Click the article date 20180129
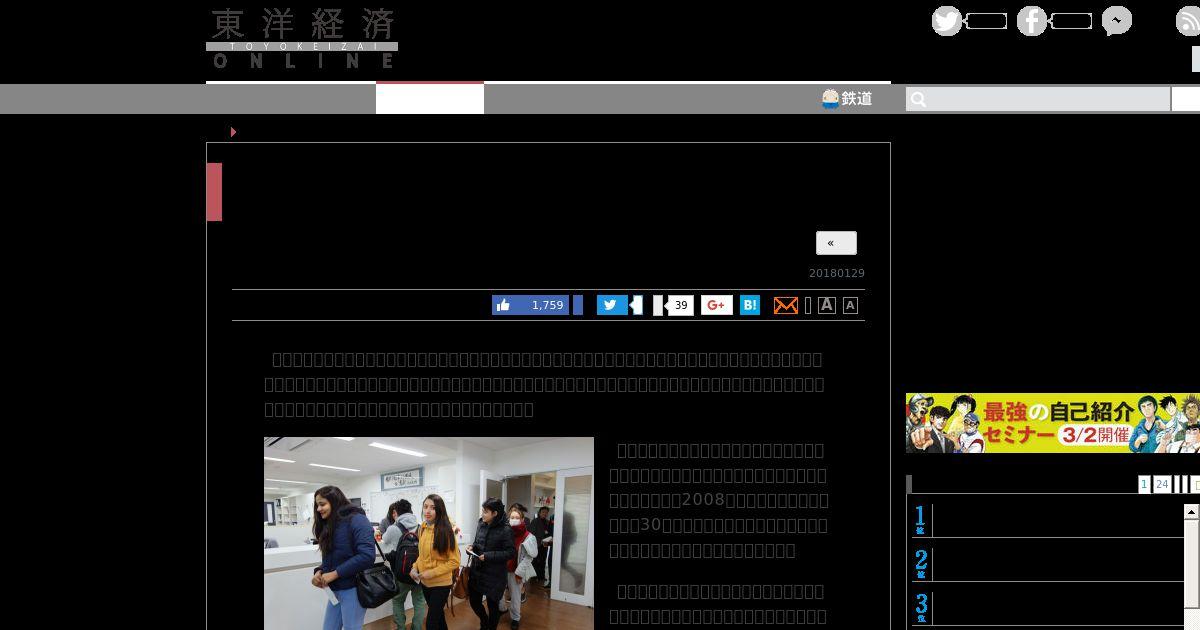The height and width of the screenshot is (630, 1200). pyautogui.click(x=837, y=273)
